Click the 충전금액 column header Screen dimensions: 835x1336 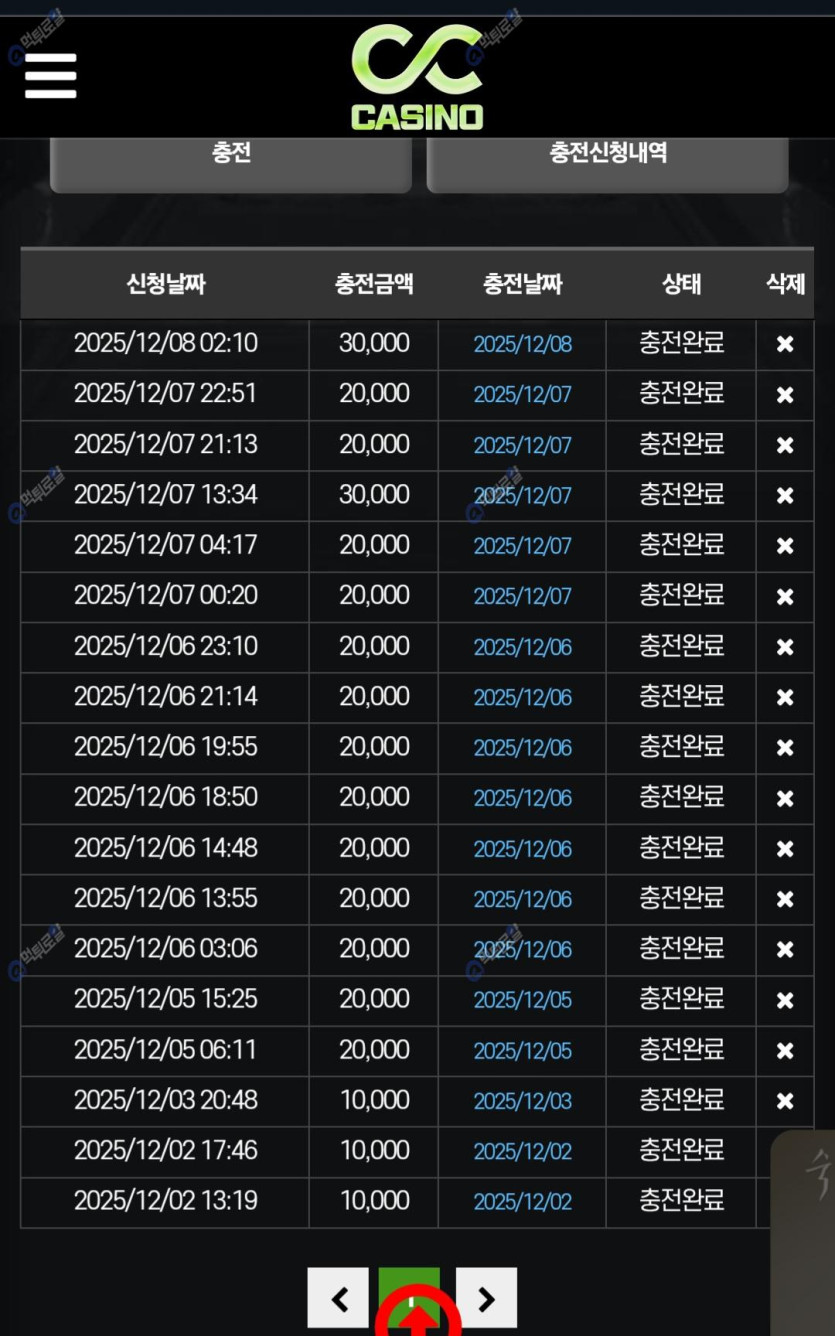(374, 284)
